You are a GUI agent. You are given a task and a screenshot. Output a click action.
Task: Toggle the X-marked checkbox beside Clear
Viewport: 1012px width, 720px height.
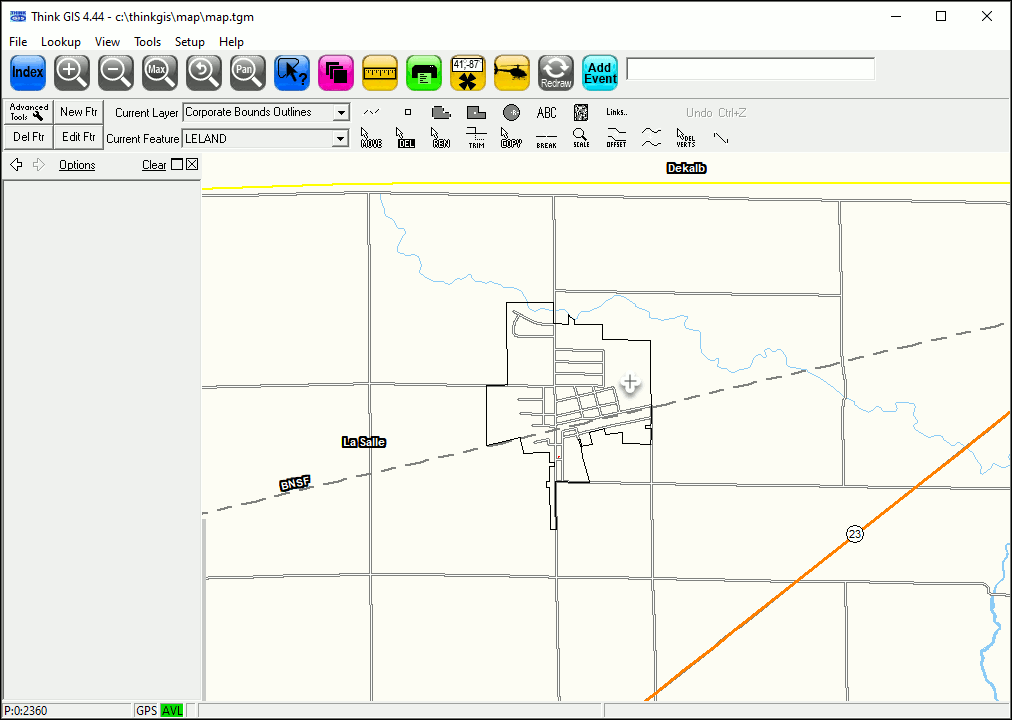coord(192,165)
